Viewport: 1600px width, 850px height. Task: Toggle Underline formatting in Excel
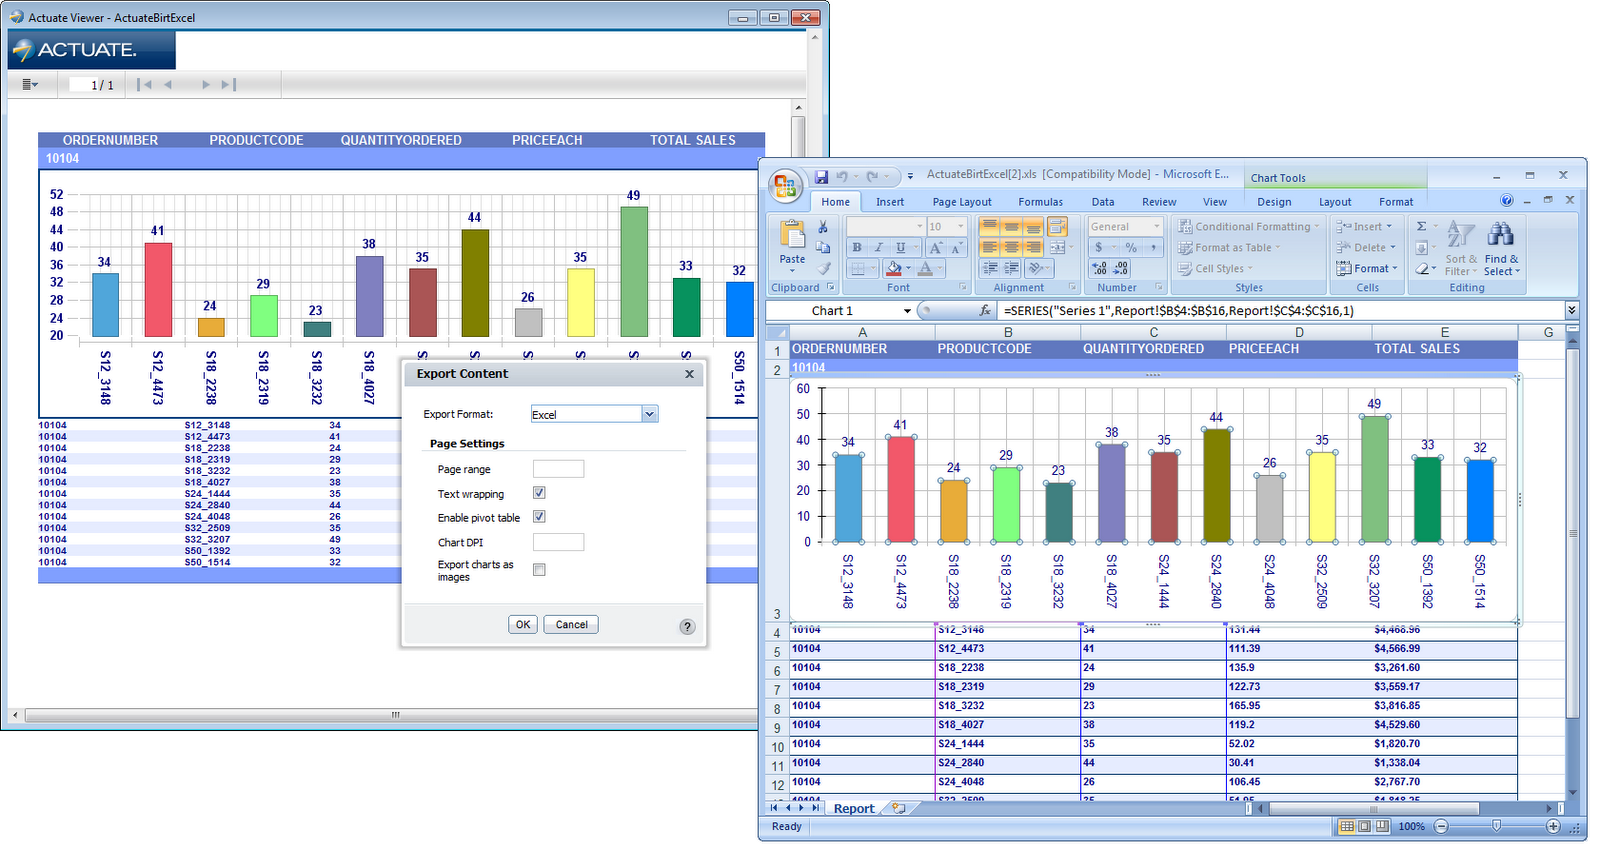click(x=901, y=248)
